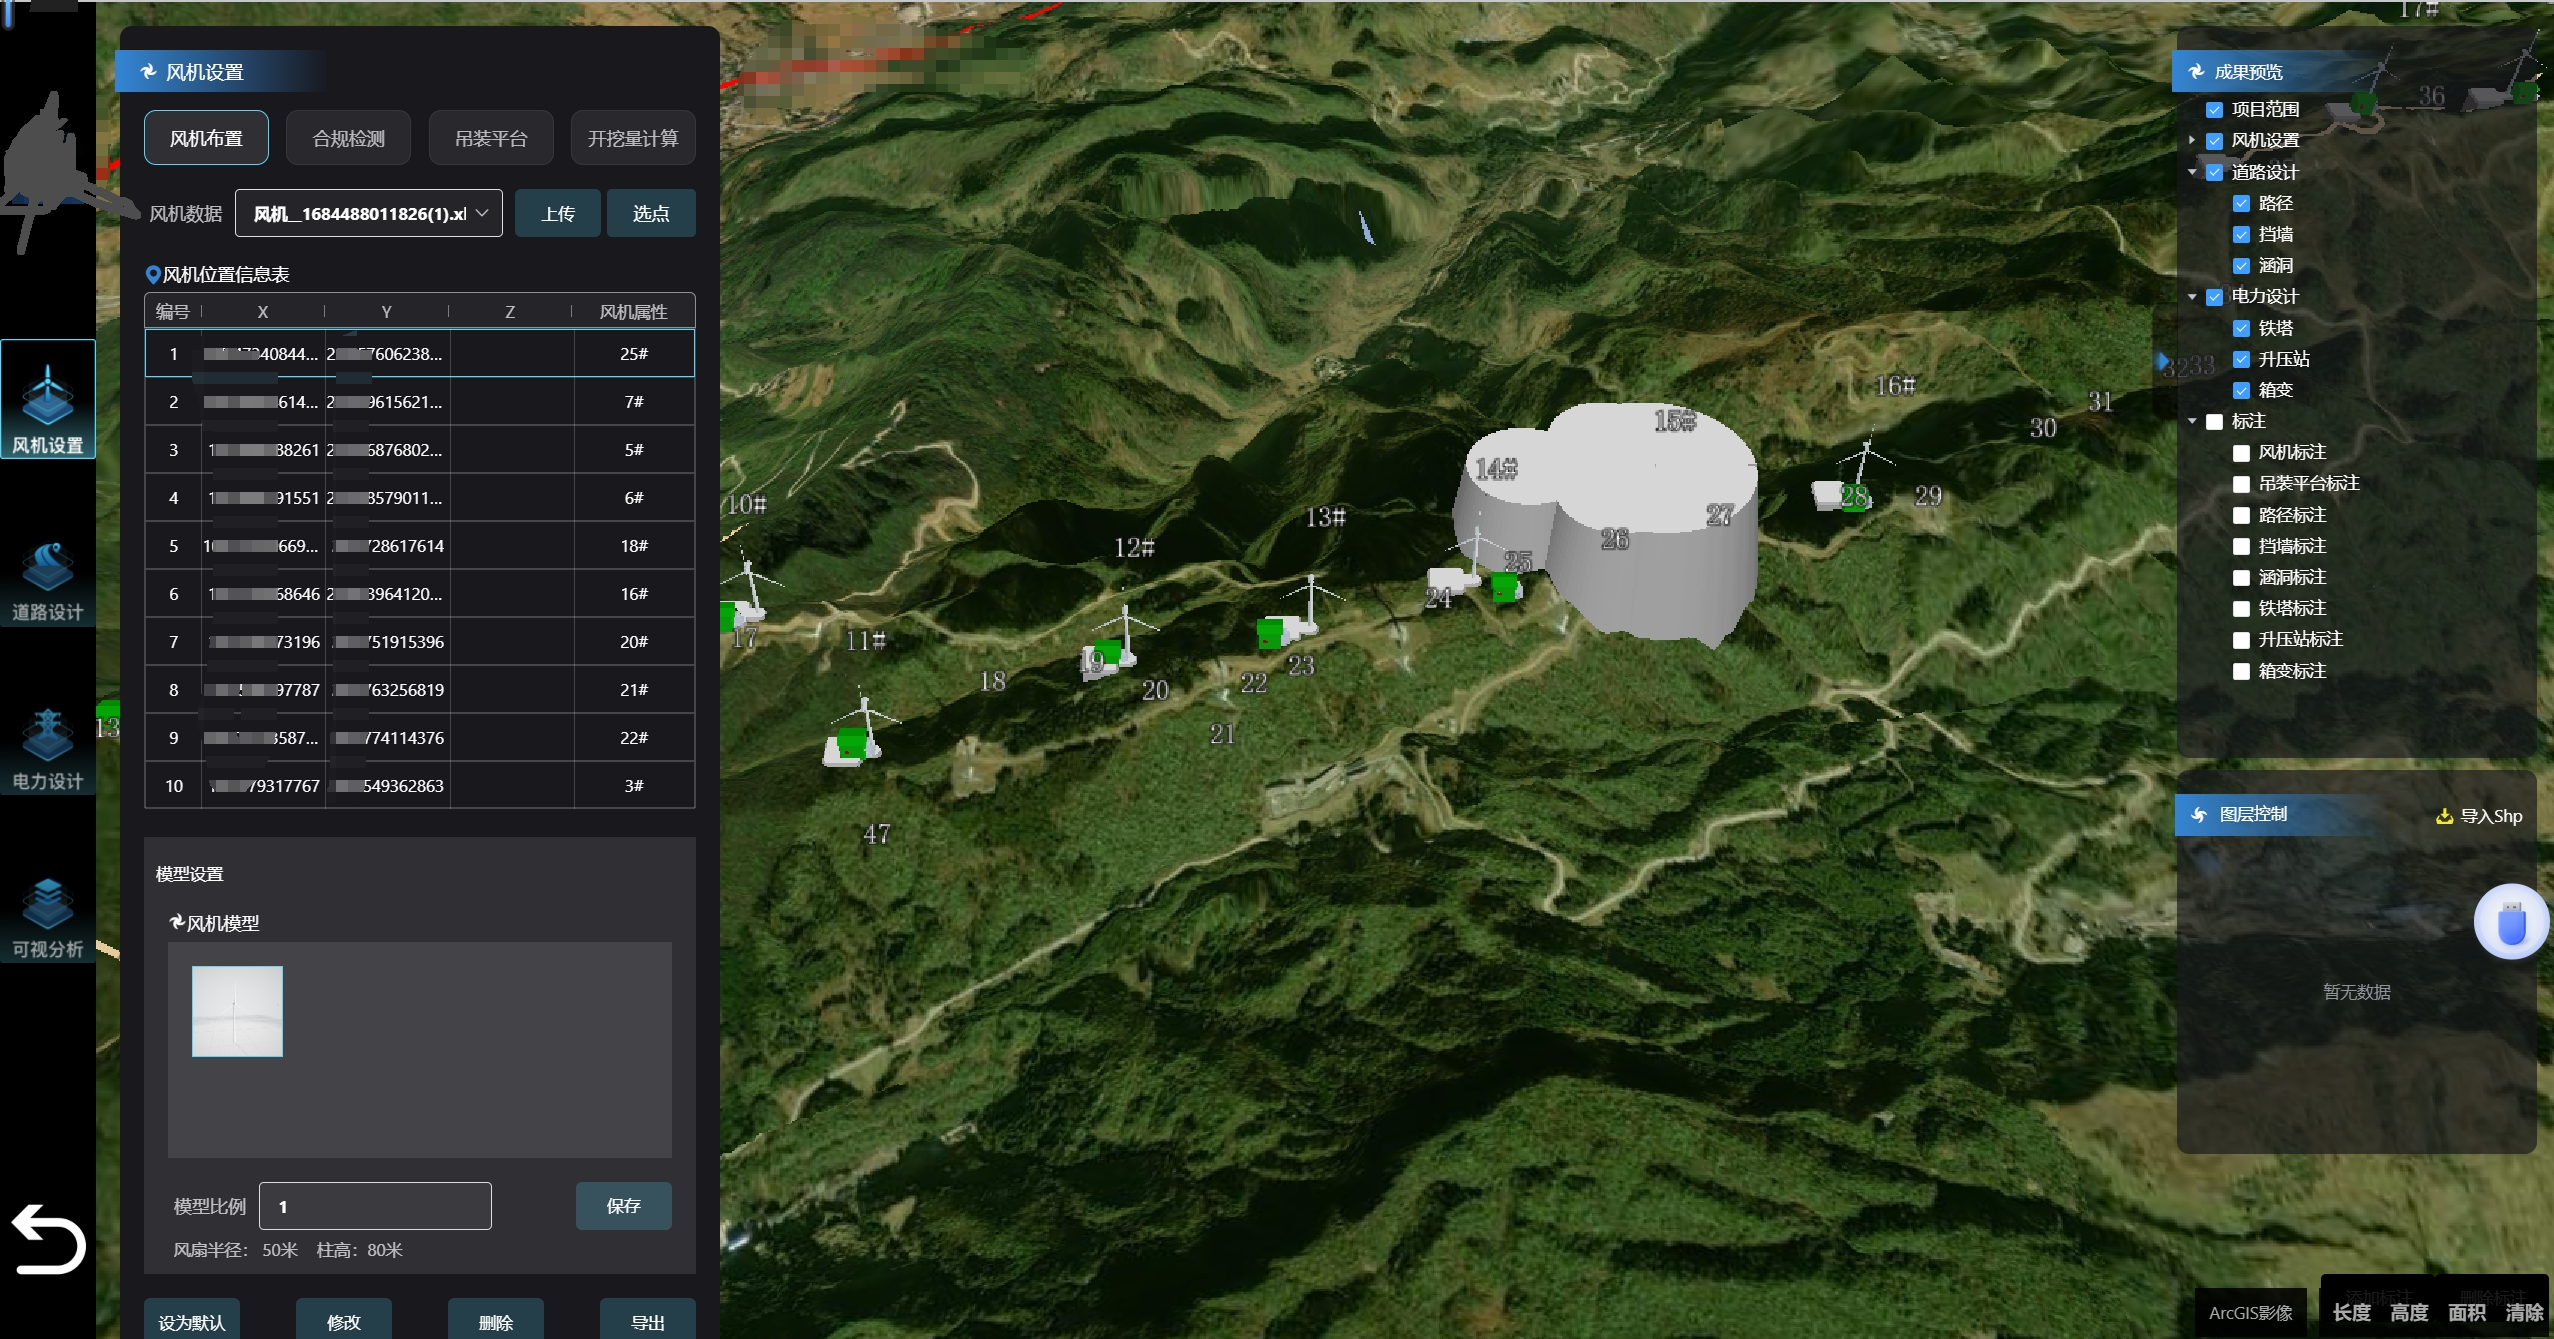Switch to the 合规检测 tab
2554x1339 pixels.
coord(348,138)
